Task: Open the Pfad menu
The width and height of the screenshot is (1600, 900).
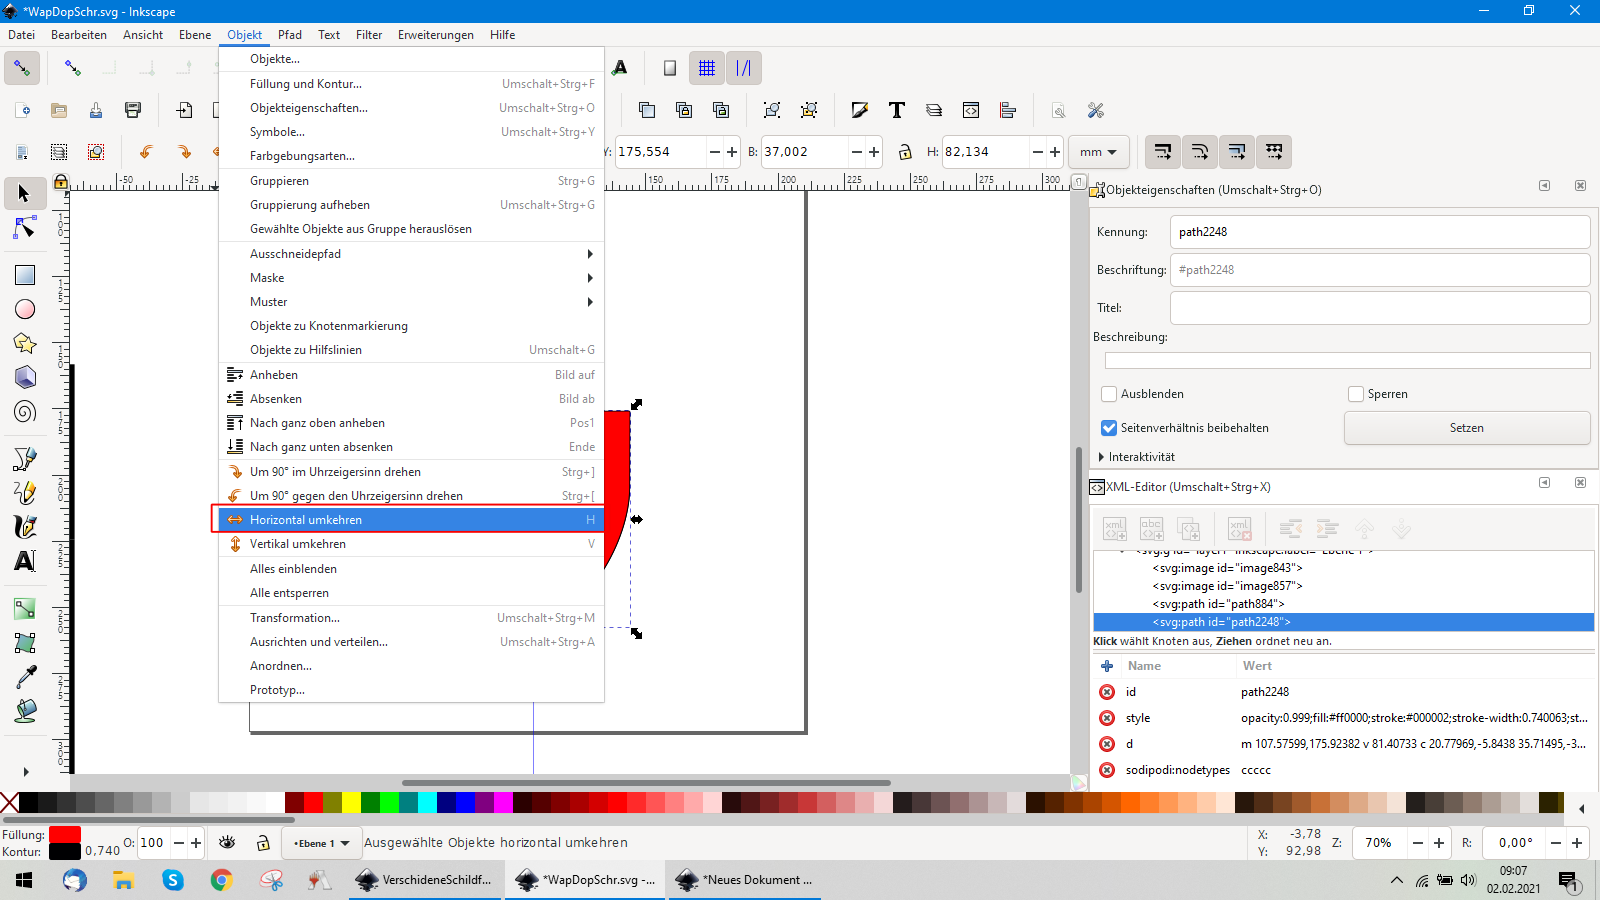Action: (290, 35)
